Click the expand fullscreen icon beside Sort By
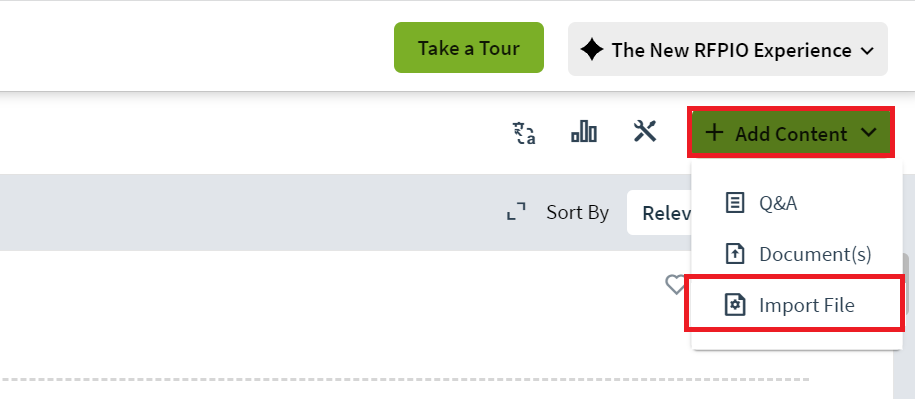 tap(516, 211)
